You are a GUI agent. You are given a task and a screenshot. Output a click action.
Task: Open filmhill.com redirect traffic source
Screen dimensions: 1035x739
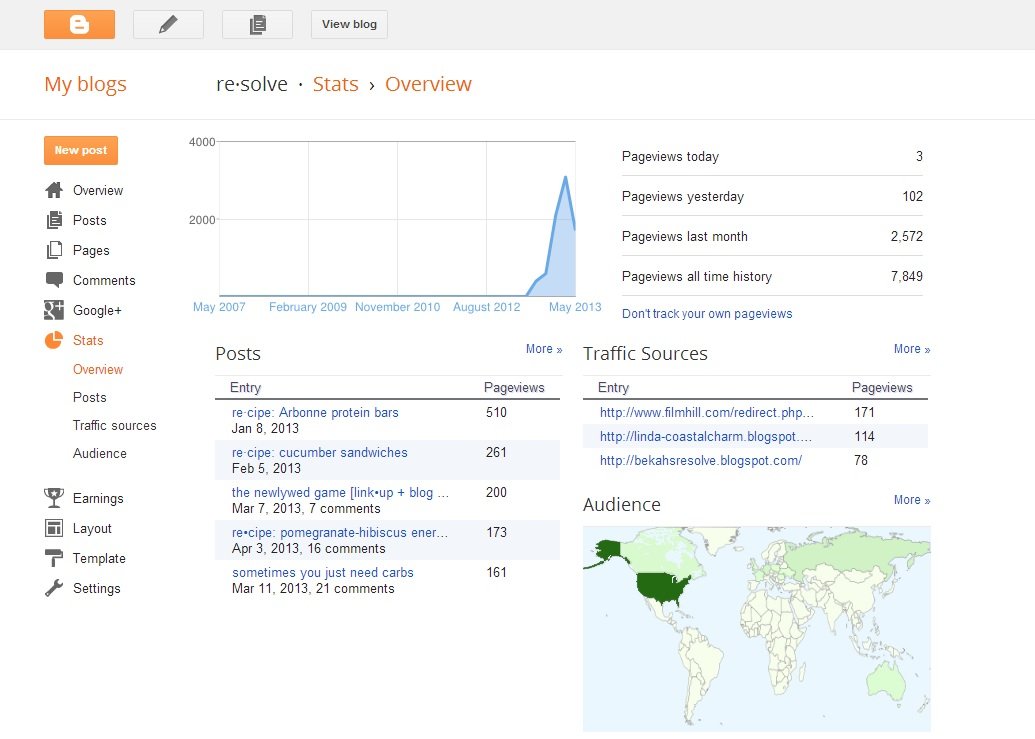(706, 412)
